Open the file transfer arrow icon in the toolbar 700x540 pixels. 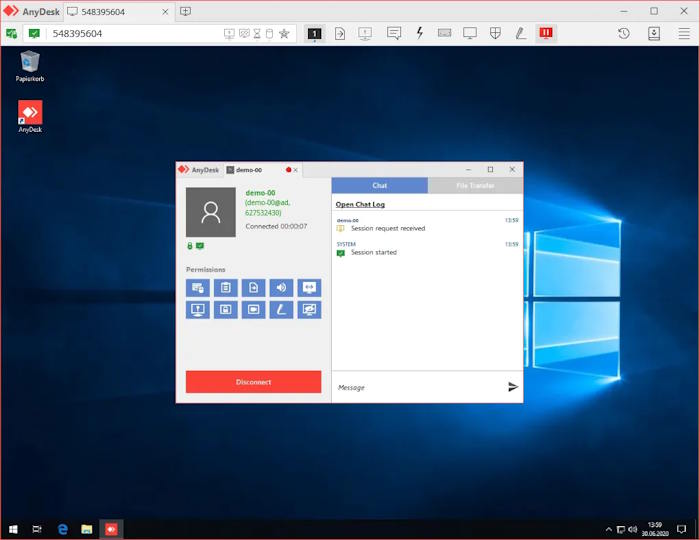click(340, 33)
